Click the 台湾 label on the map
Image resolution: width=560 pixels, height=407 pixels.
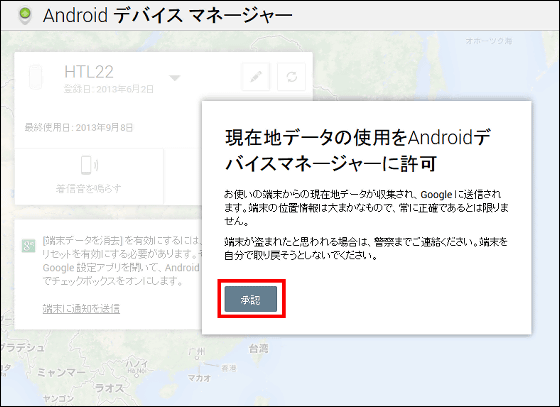(259, 348)
